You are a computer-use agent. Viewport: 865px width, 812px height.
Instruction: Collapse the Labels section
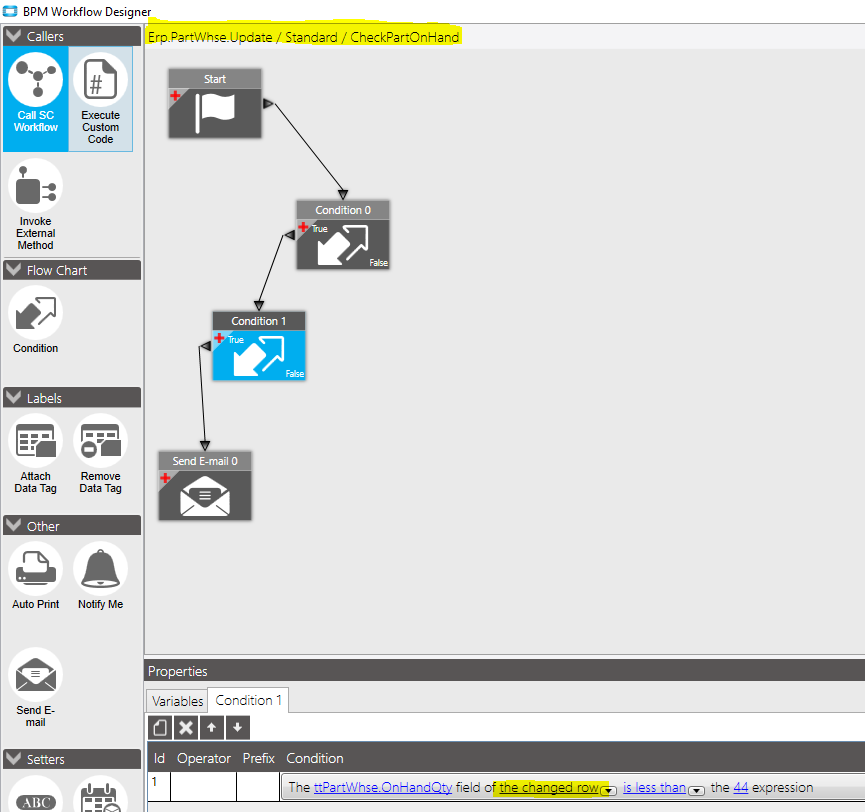[x=13, y=398]
